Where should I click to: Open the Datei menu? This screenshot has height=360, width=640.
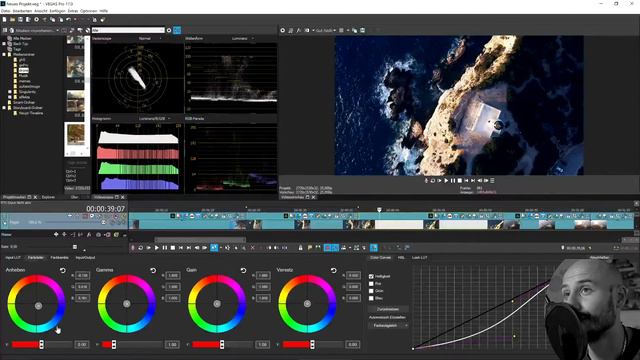6,11
